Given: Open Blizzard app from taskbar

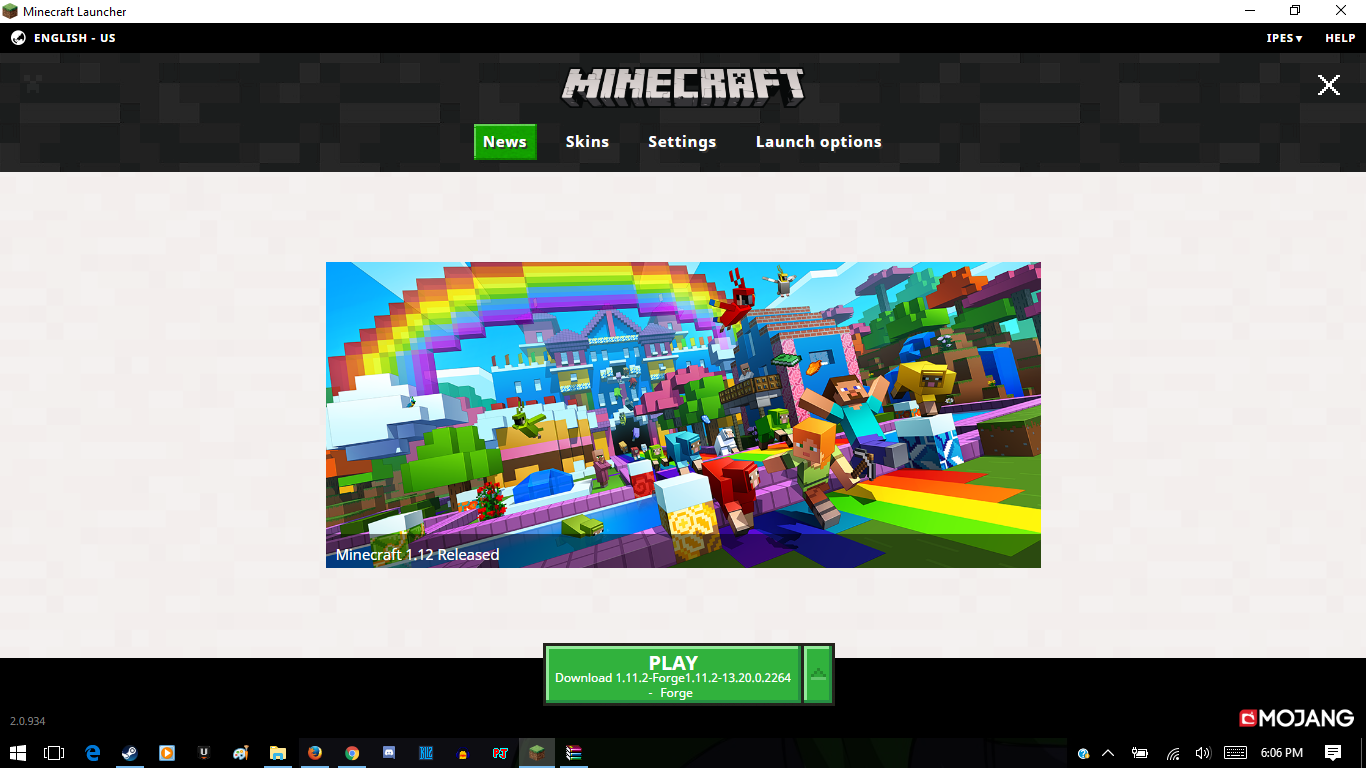Looking at the screenshot, I should pyautogui.click(x=426, y=753).
